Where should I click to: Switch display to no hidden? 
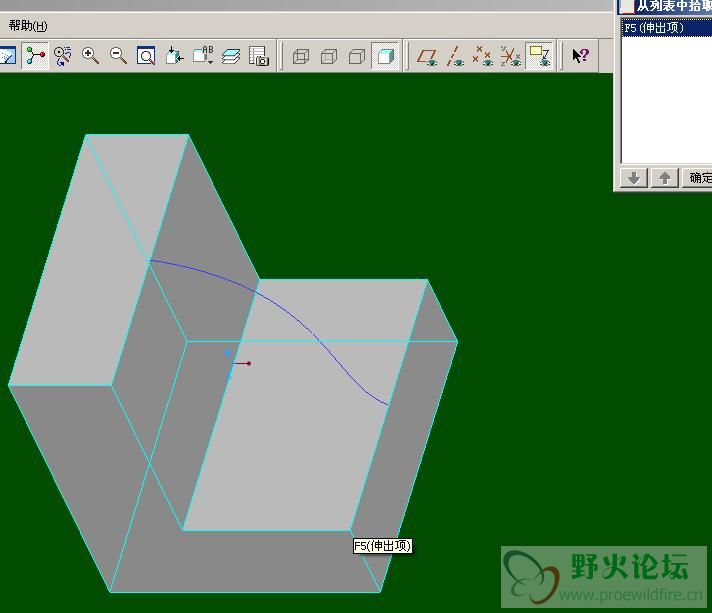357,56
